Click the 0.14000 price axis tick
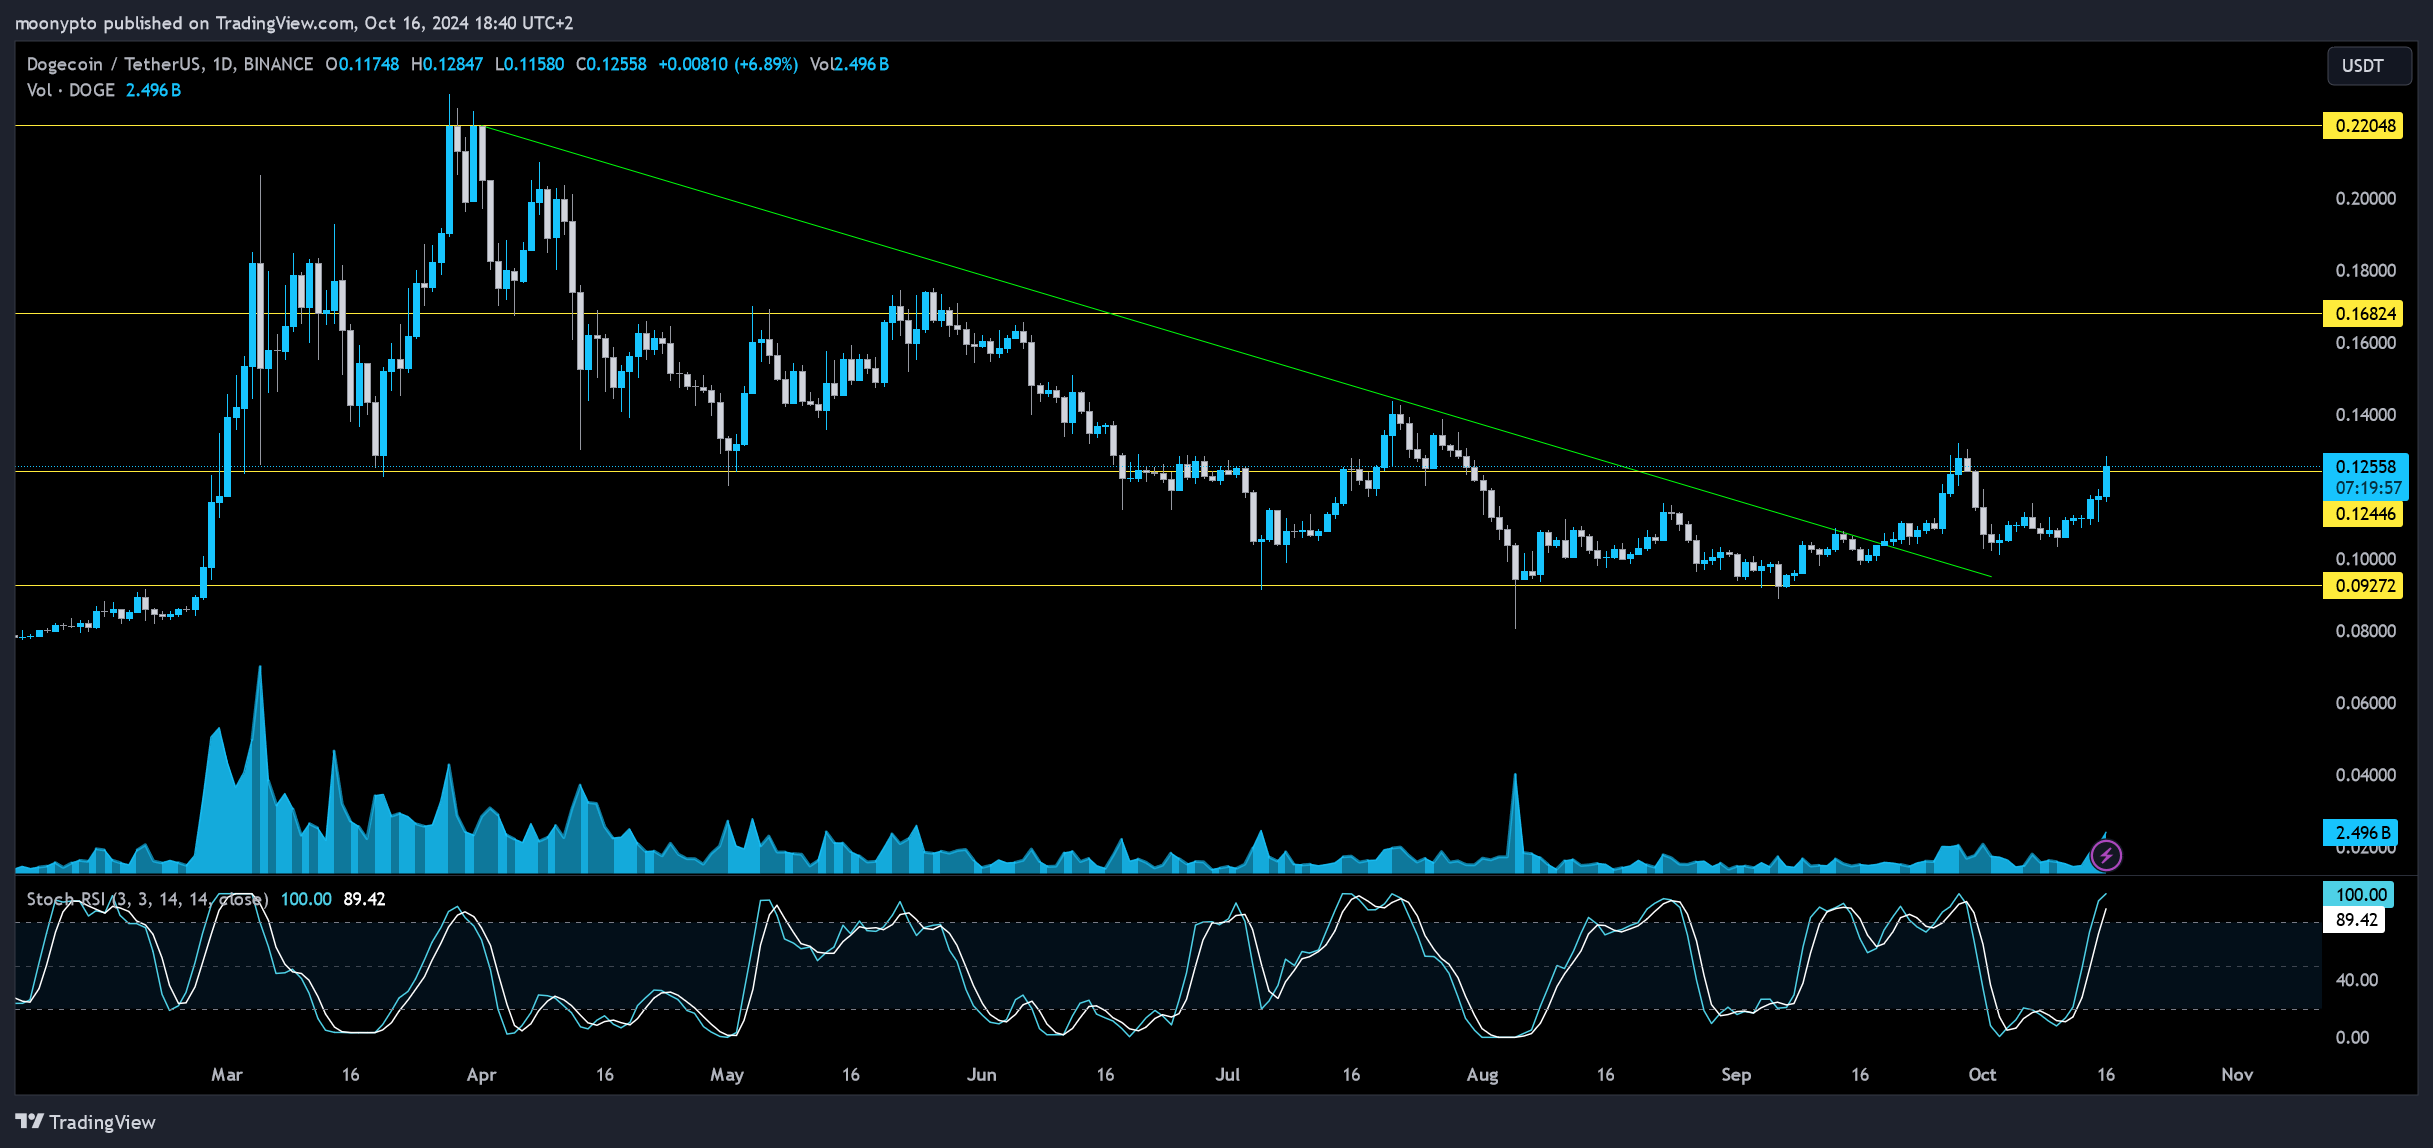The width and height of the screenshot is (2433, 1148). tap(2365, 415)
